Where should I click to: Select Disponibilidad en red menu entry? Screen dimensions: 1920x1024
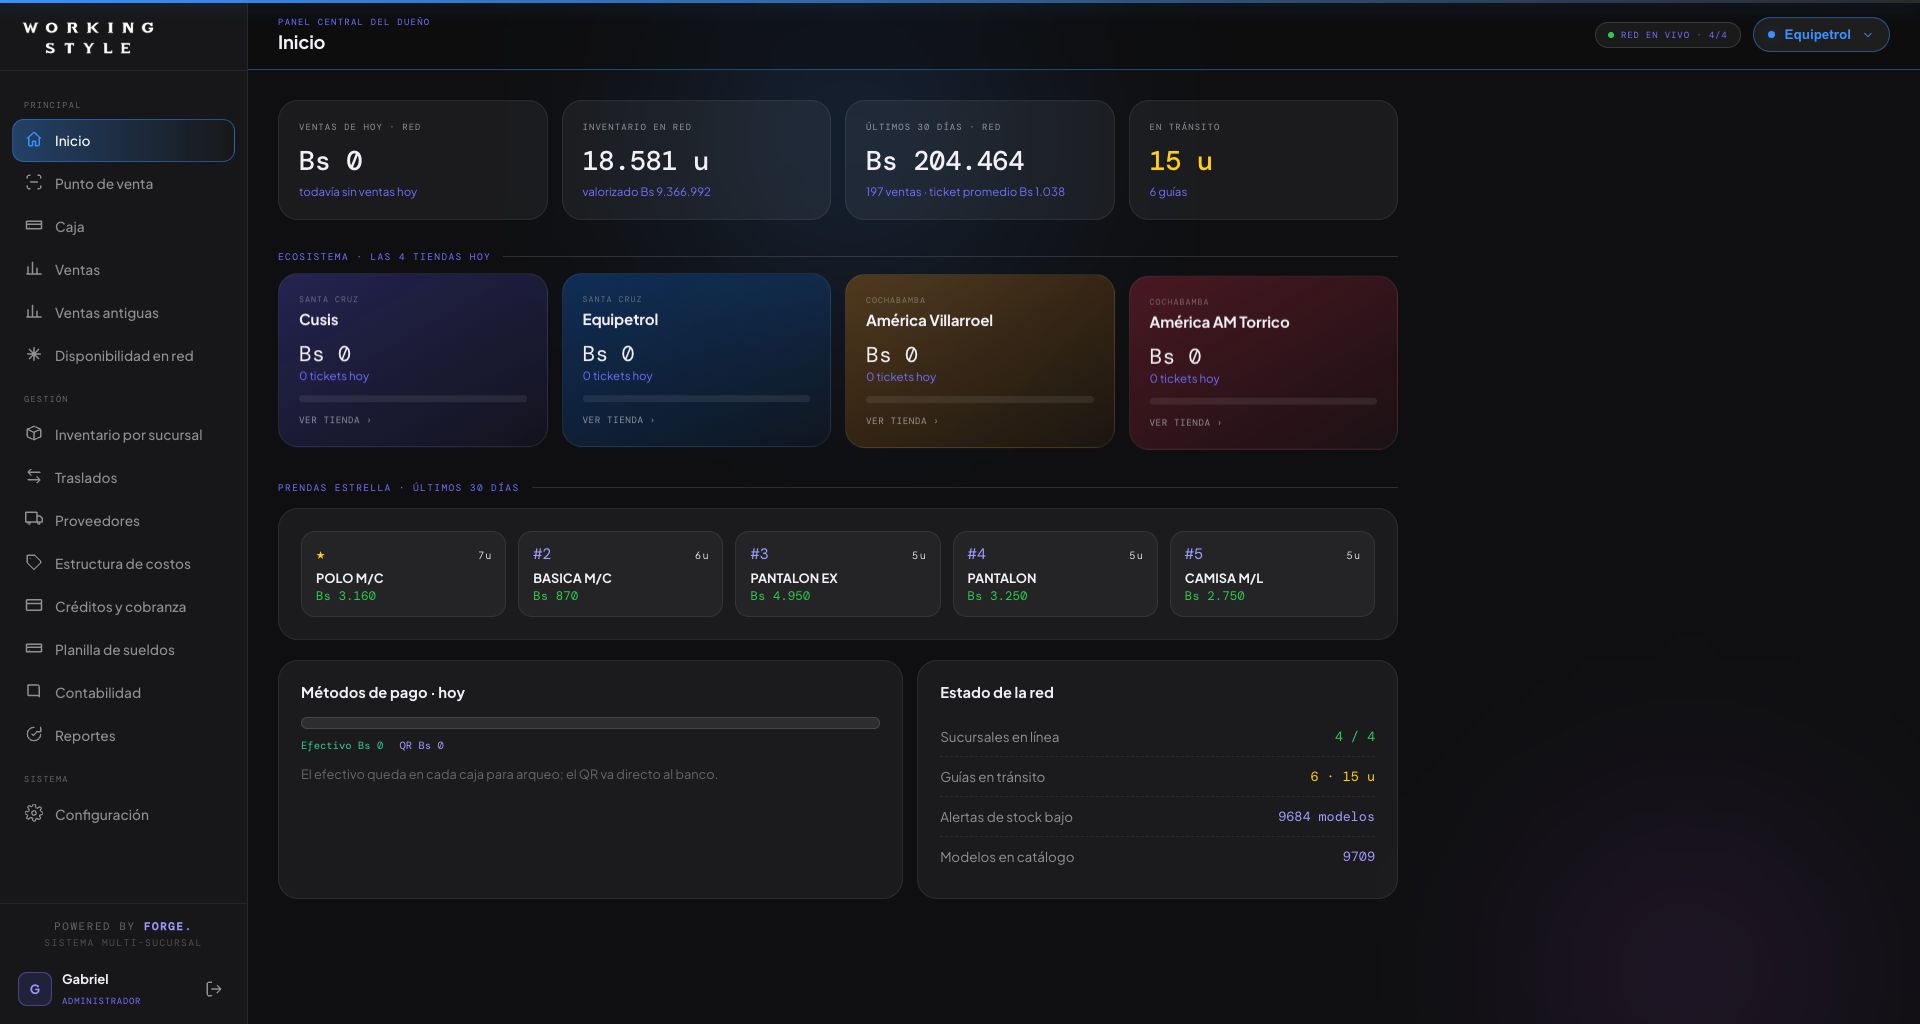pos(123,356)
